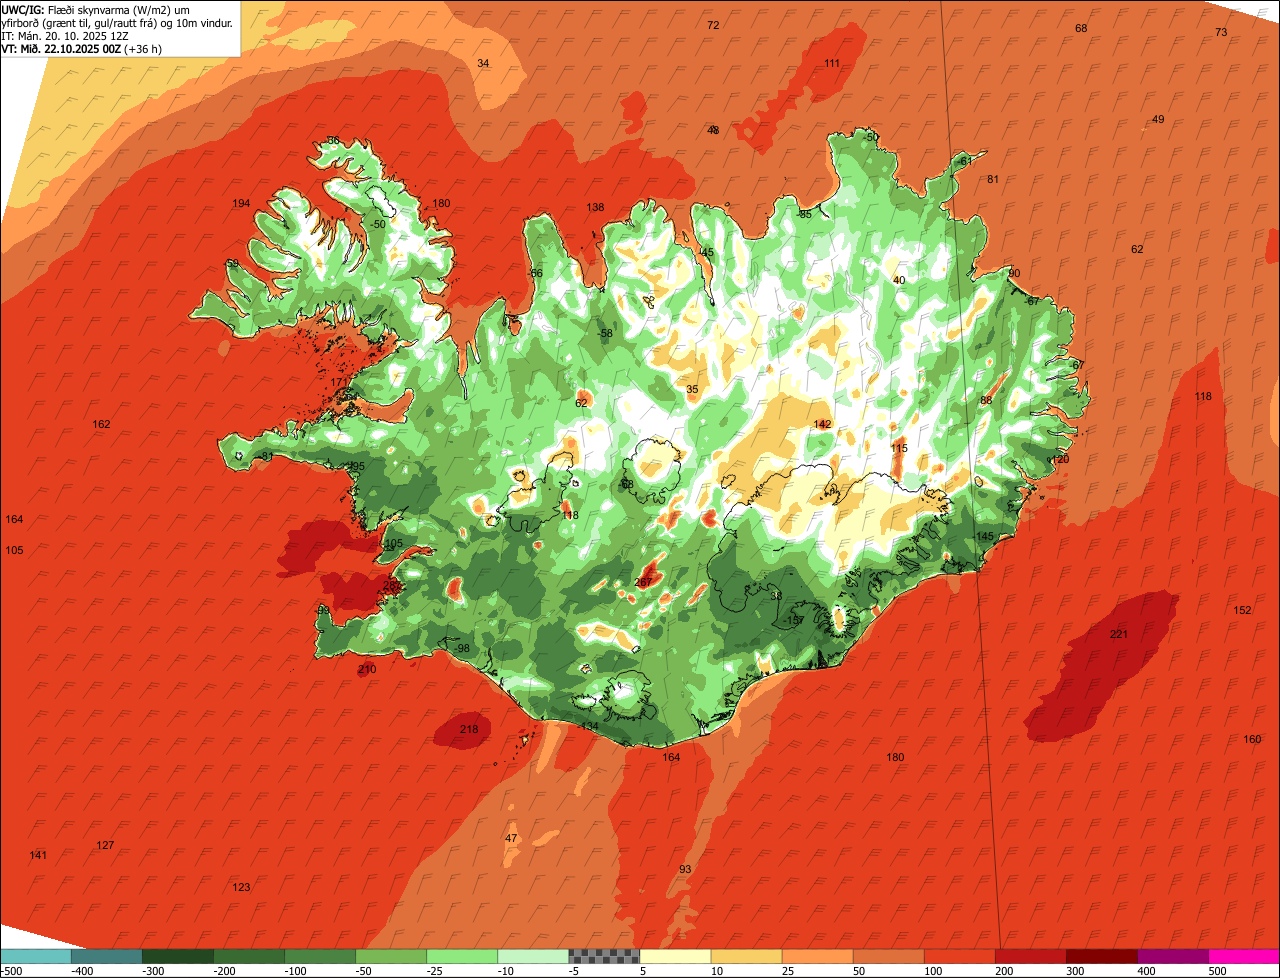
Task: Click the value 157 on the glacier
Action: tap(795, 620)
